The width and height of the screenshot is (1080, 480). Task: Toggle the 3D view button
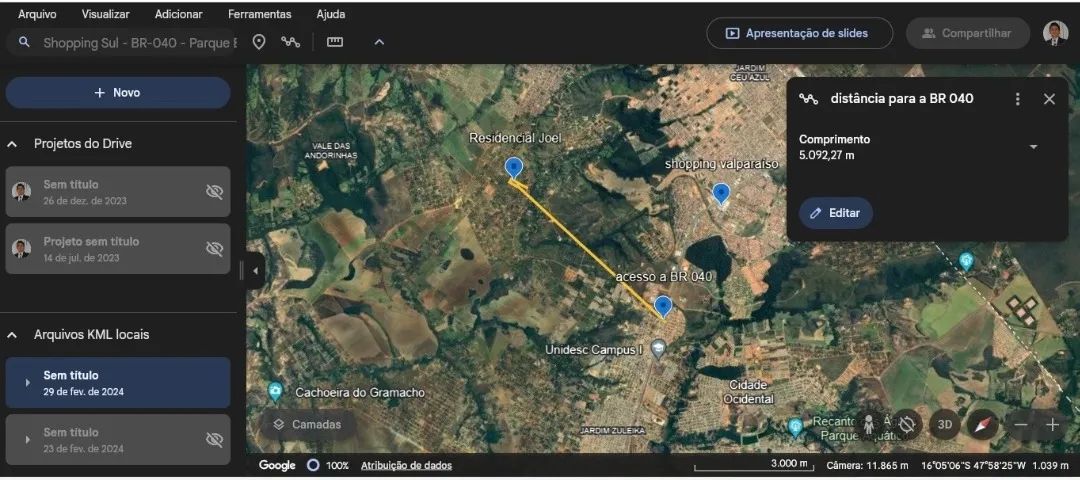click(944, 424)
